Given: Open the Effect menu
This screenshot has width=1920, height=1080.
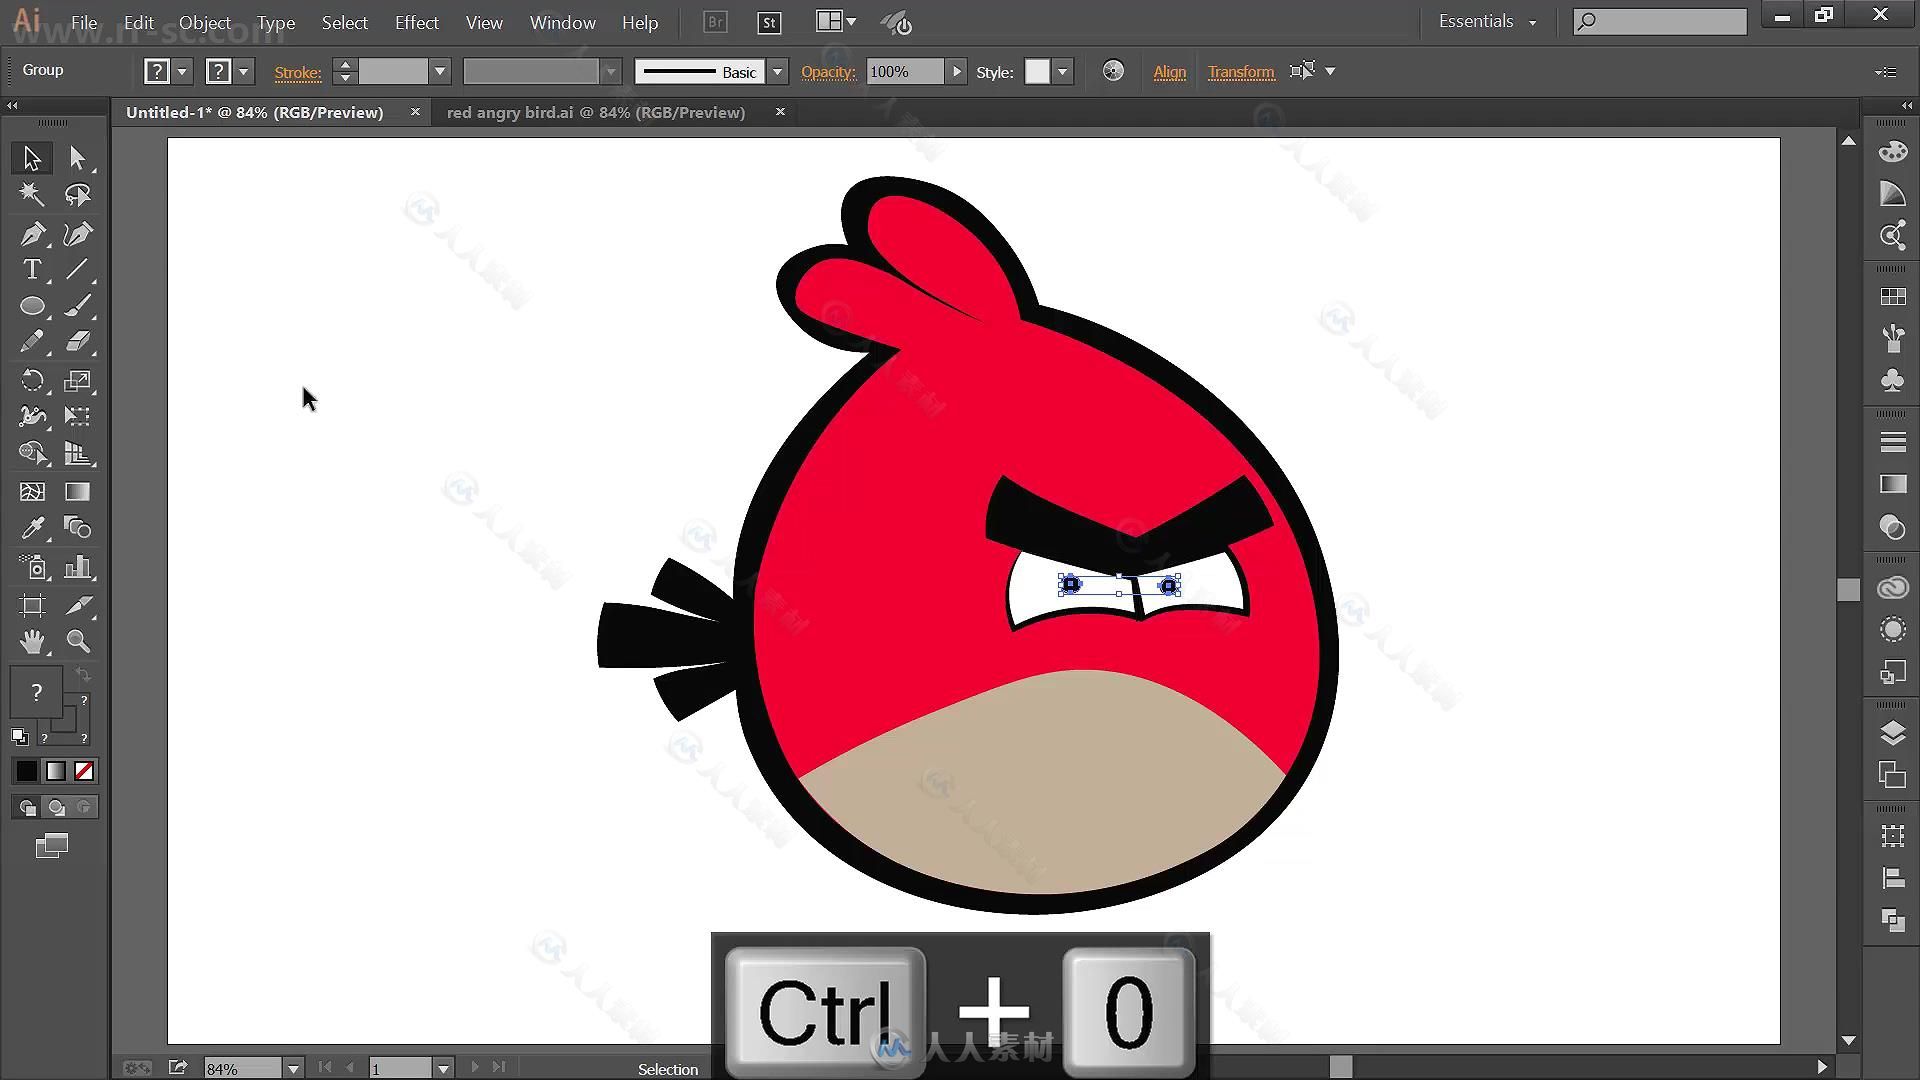Looking at the screenshot, I should [417, 22].
